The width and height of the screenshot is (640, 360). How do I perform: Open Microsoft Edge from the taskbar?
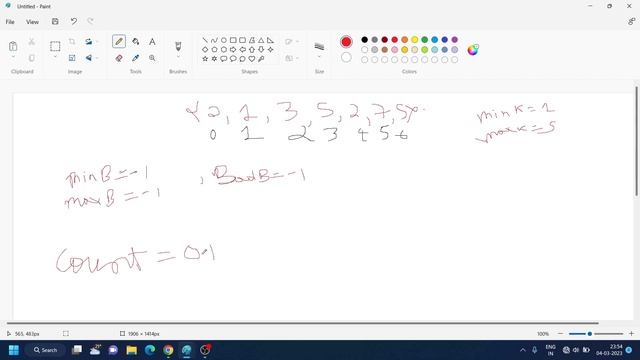click(150, 350)
